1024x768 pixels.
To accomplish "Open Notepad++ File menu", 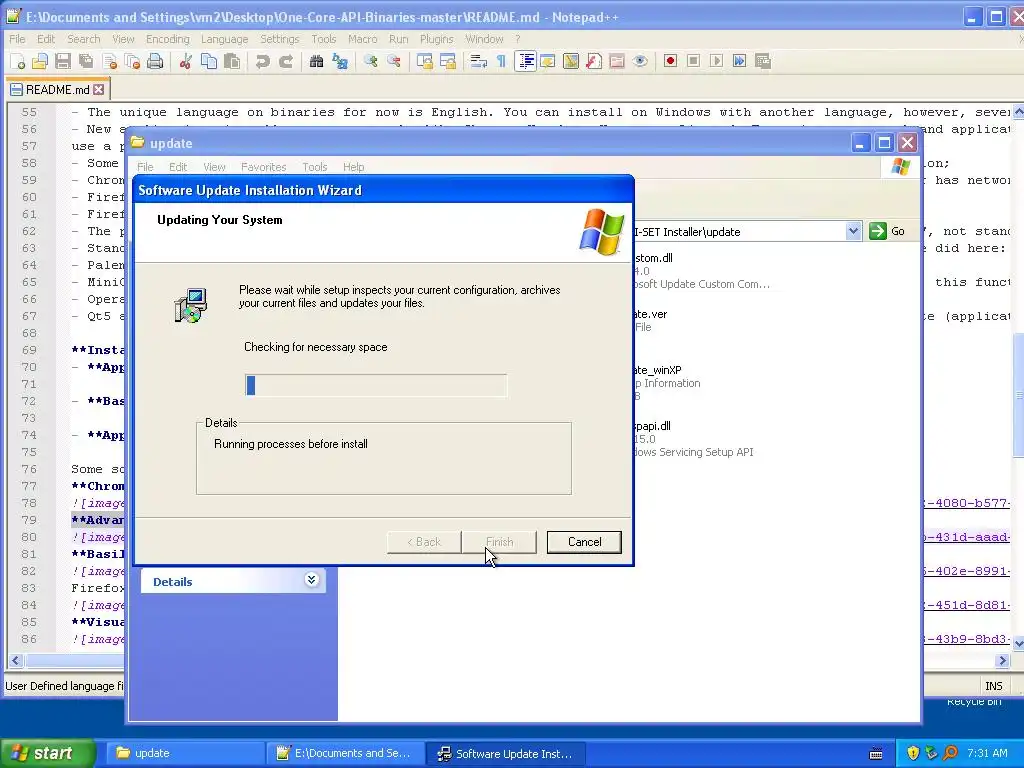I will pyautogui.click(x=17, y=39).
